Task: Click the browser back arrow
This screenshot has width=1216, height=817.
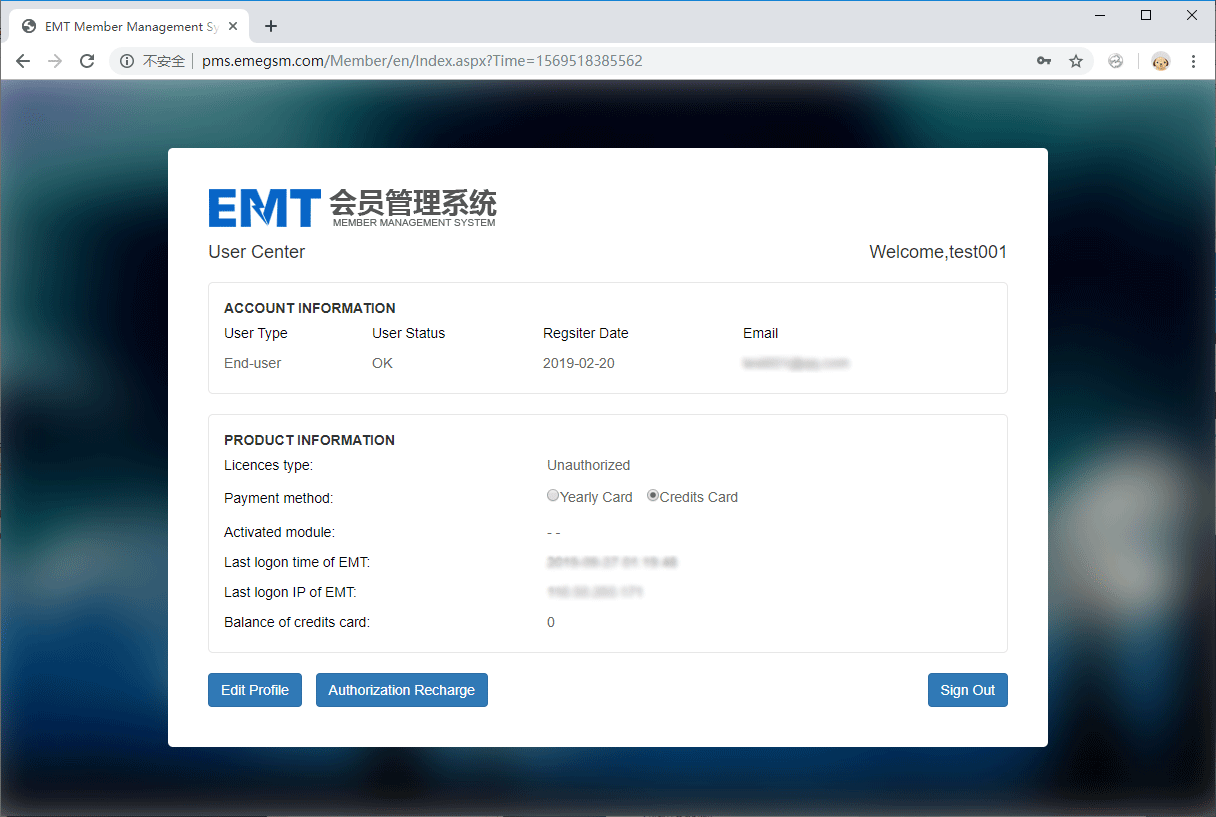Action: coord(23,61)
